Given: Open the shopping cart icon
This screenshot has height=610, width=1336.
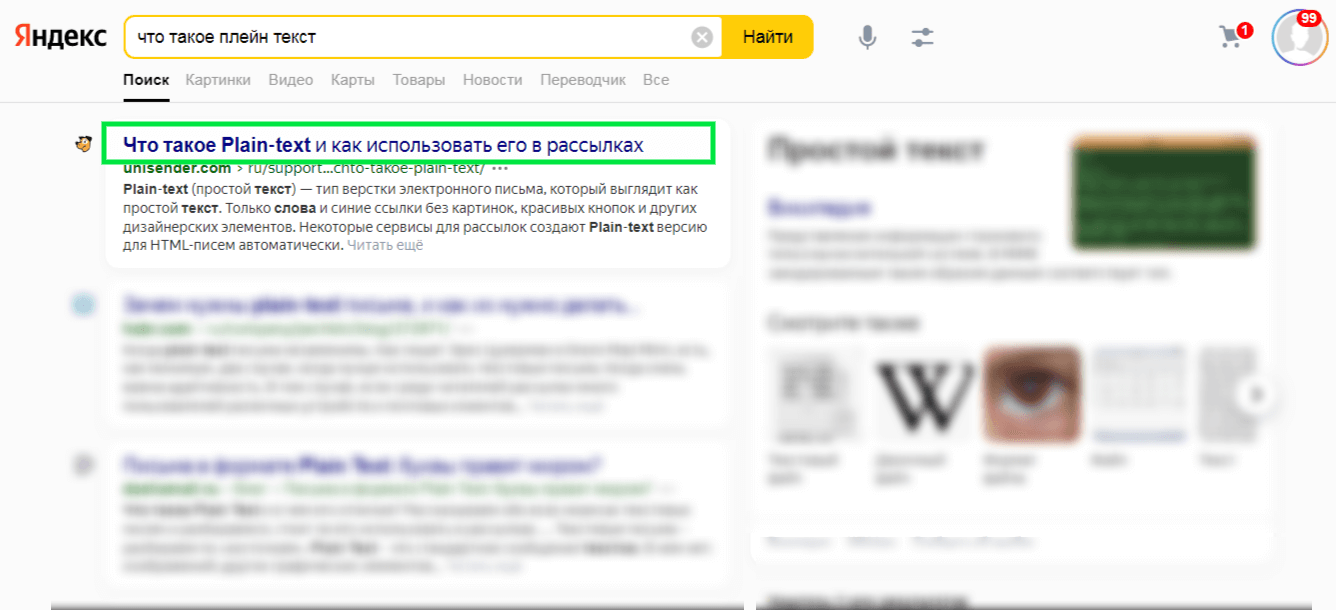Looking at the screenshot, I should [1231, 37].
